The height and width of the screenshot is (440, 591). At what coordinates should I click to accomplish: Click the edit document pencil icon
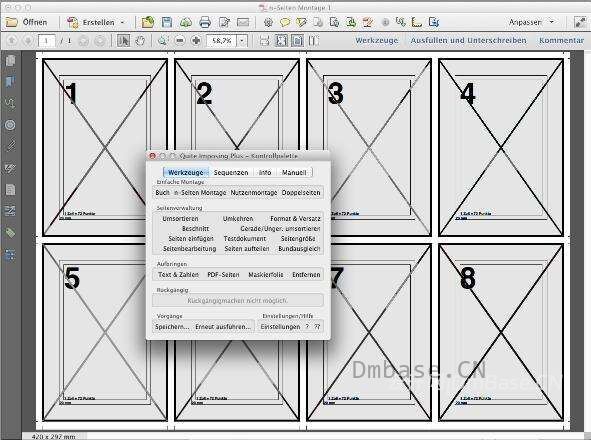[x=224, y=23]
